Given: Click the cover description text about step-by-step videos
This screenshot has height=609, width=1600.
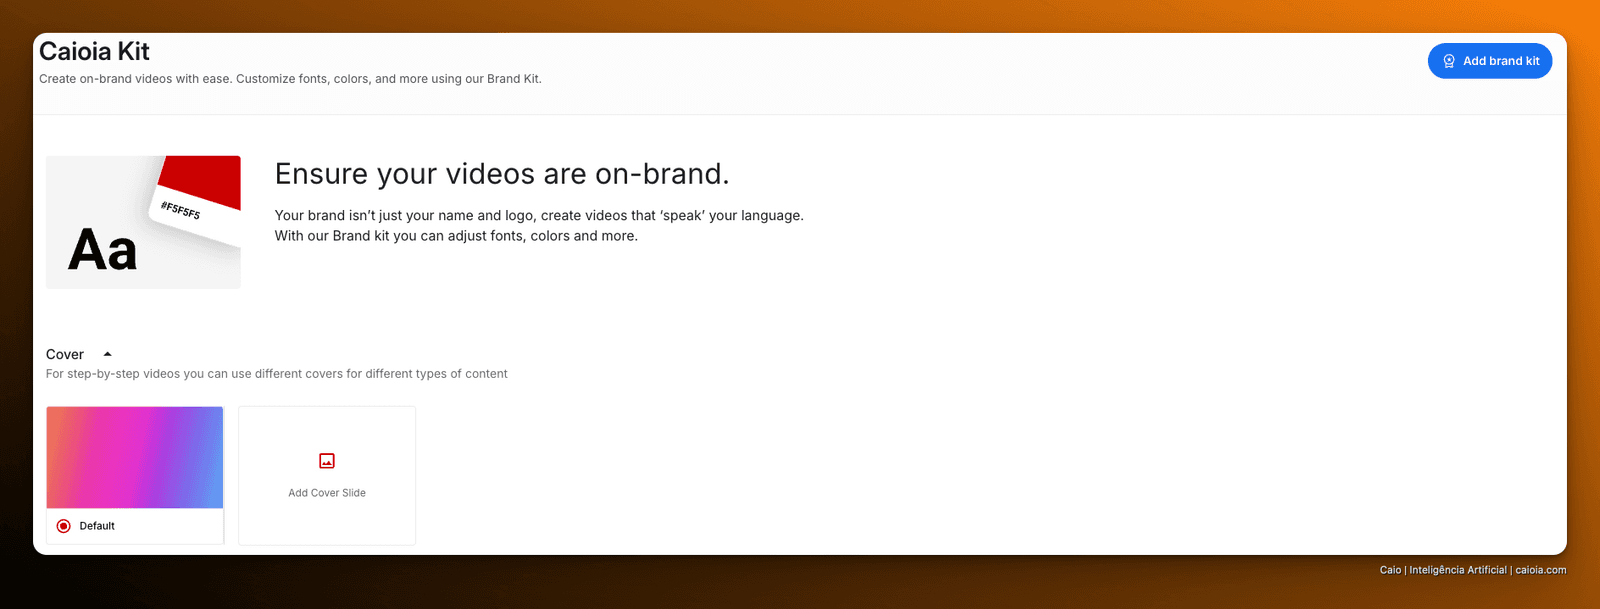Looking at the screenshot, I should (x=277, y=374).
